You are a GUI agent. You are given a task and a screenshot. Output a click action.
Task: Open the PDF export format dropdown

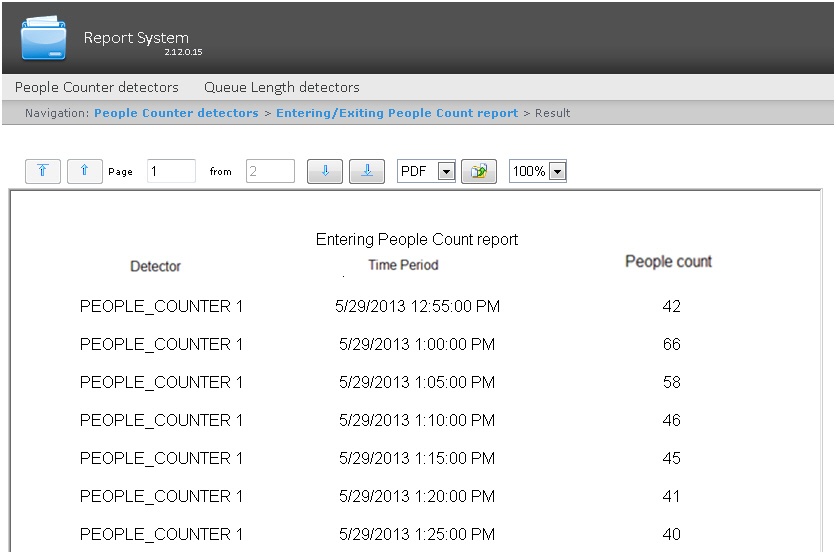[426, 171]
